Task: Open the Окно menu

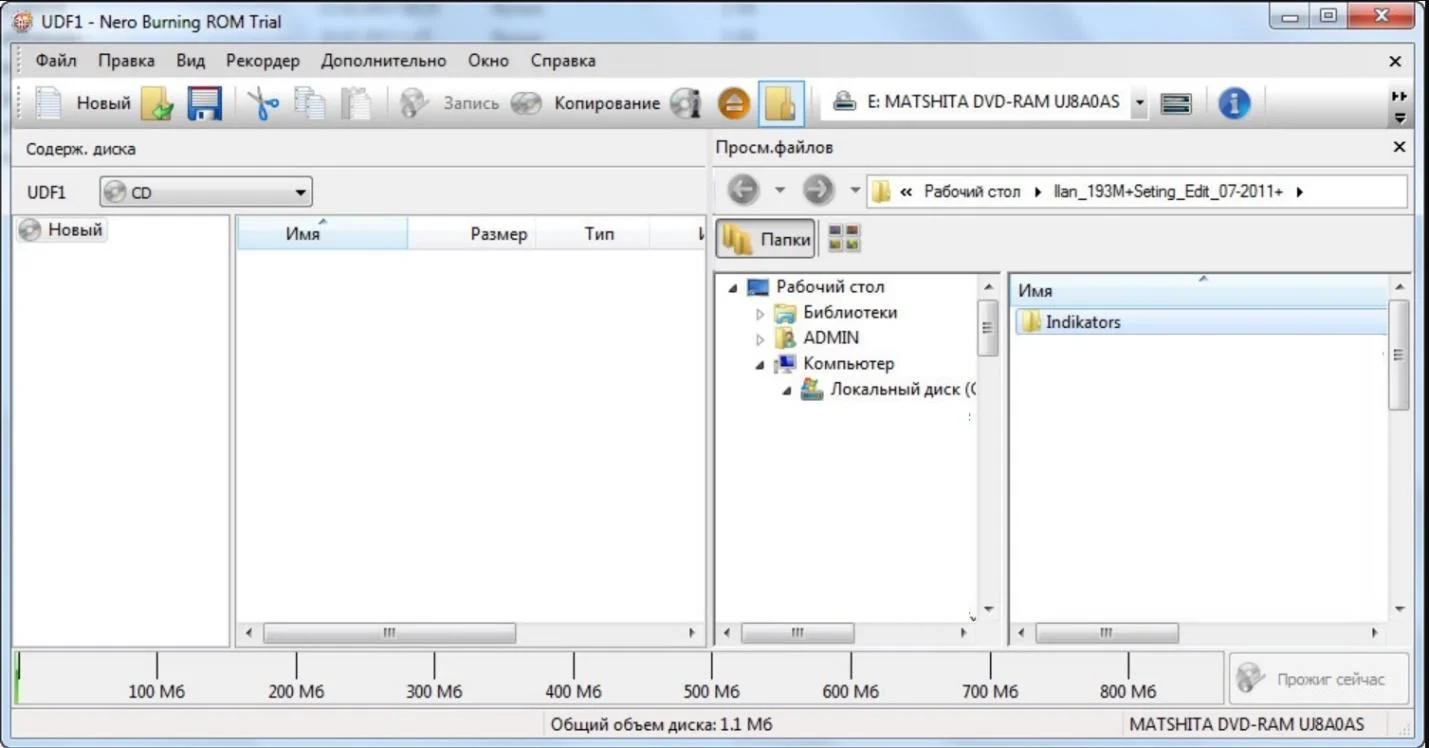Action: tap(488, 60)
